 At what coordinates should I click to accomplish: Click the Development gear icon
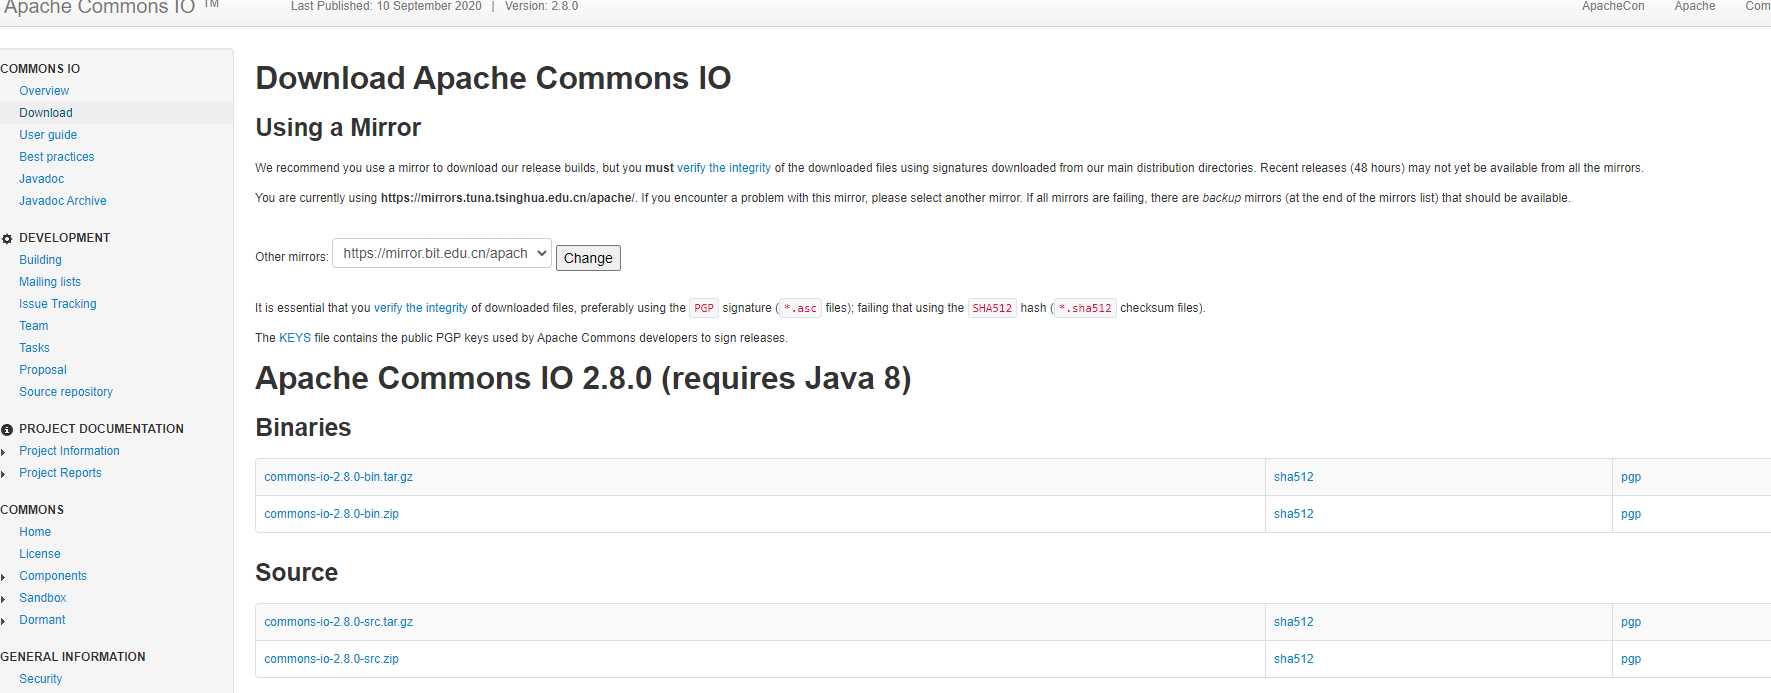(7, 239)
